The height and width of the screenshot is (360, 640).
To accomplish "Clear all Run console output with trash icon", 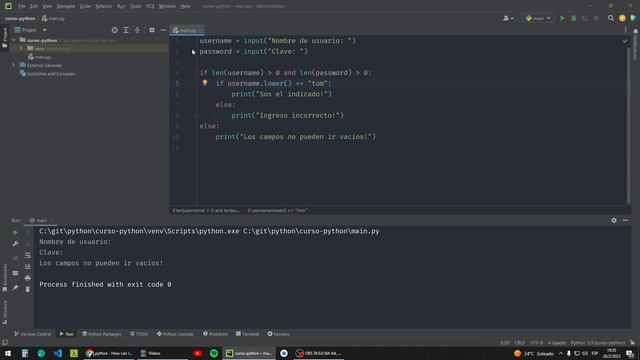I will click(x=28, y=289).
